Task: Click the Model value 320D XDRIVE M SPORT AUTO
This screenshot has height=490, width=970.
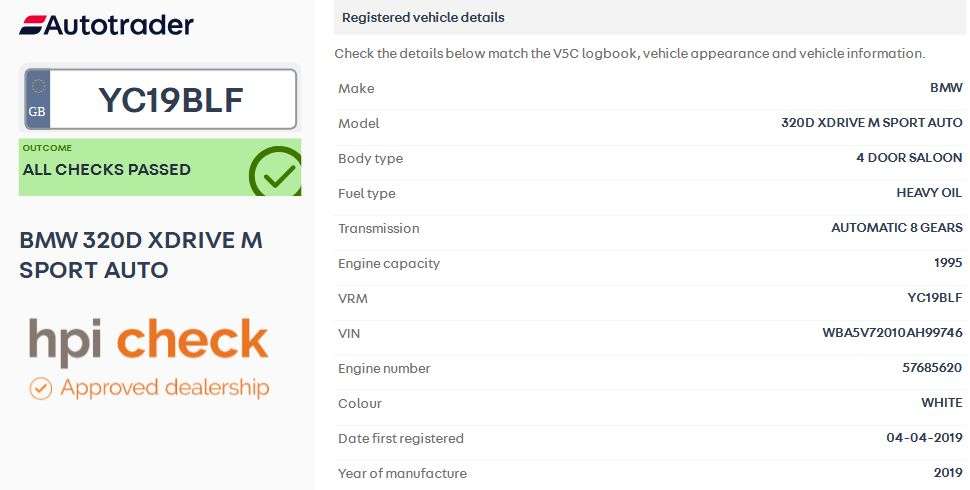Action: pos(871,123)
